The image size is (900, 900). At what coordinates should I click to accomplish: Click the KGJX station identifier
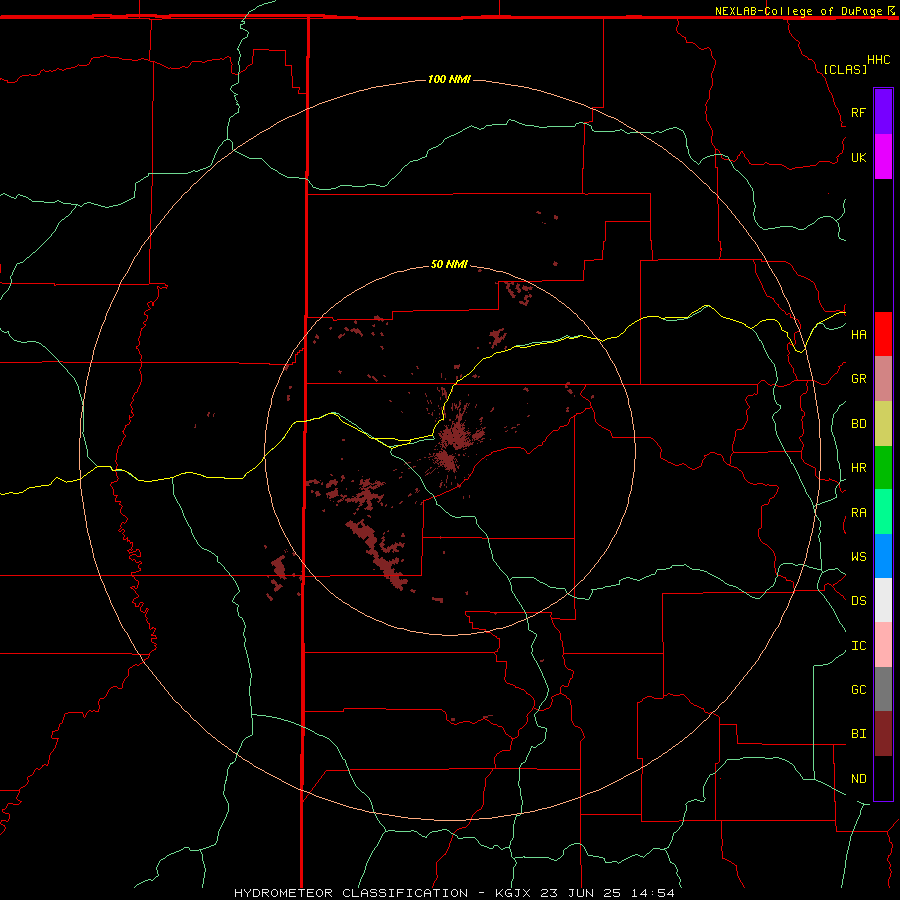[x=513, y=893]
